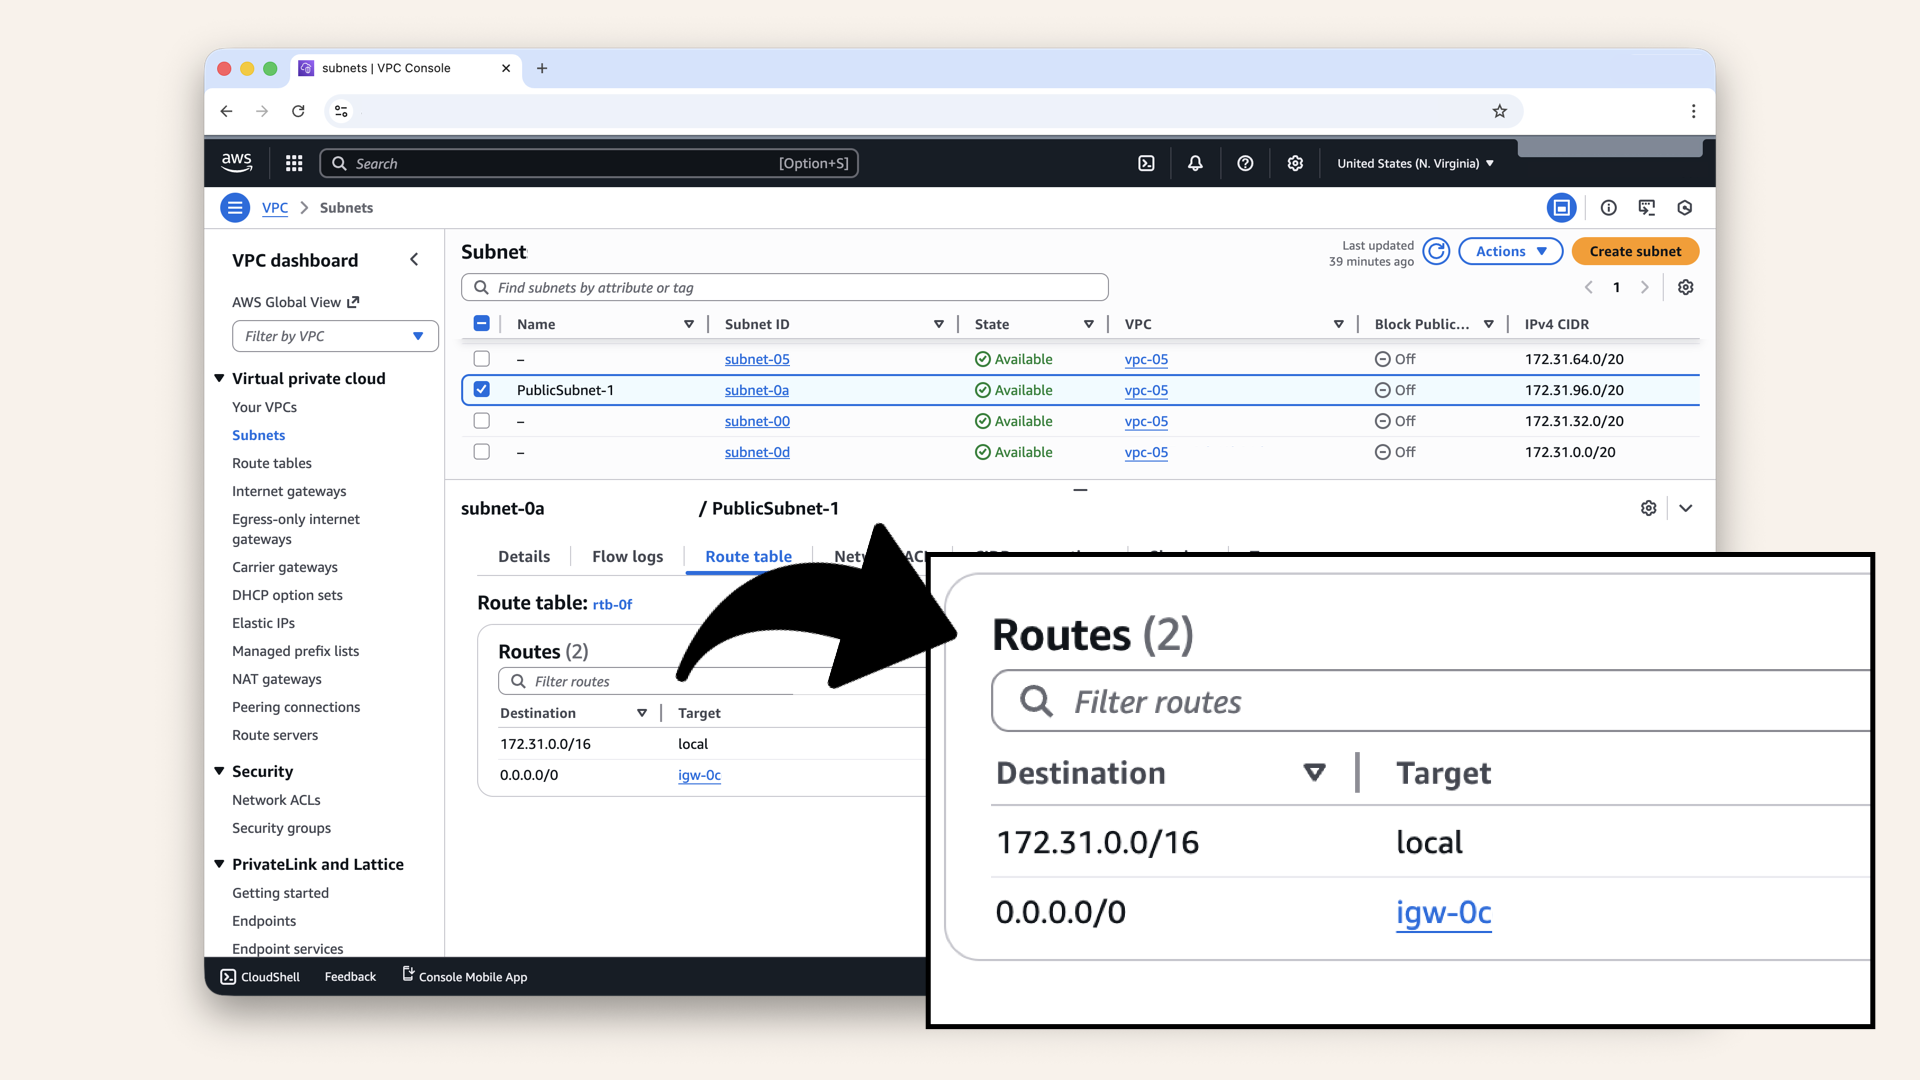Open the igw-0c target link
1920x1080 pixels.
coord(699,775)
